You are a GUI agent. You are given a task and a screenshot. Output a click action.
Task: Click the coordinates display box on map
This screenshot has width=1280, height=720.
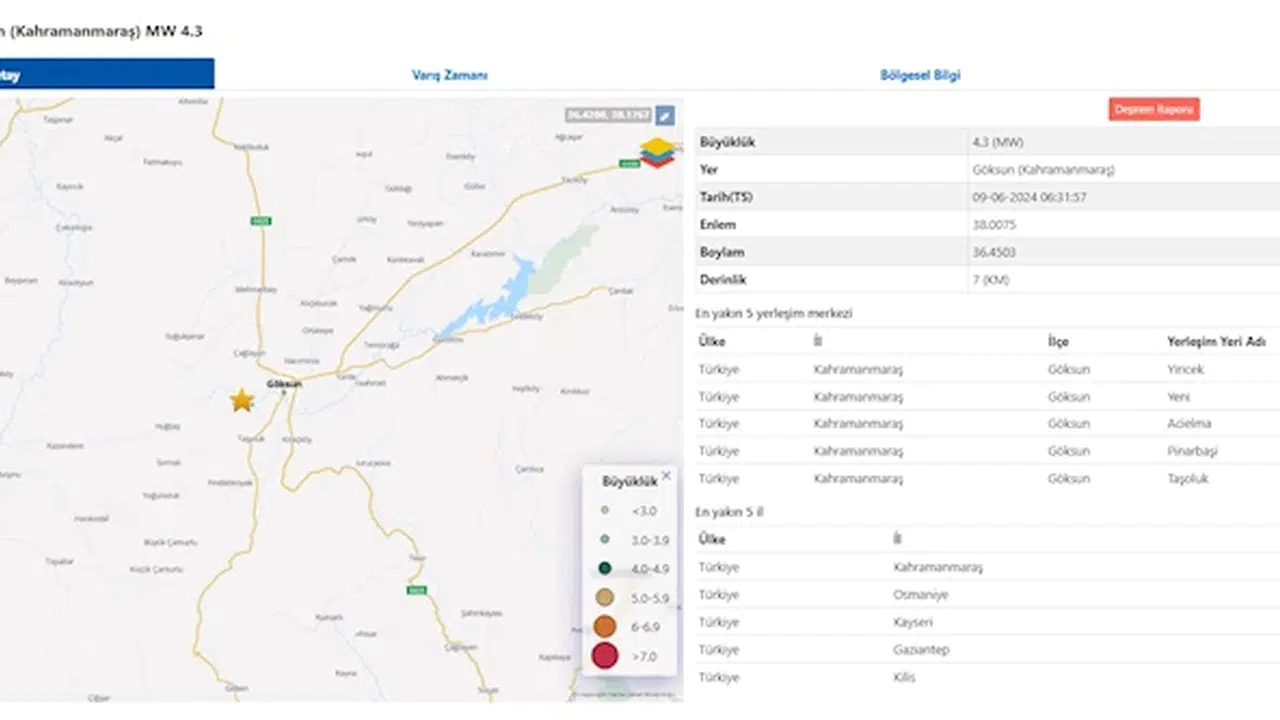(x=608, y=116)
